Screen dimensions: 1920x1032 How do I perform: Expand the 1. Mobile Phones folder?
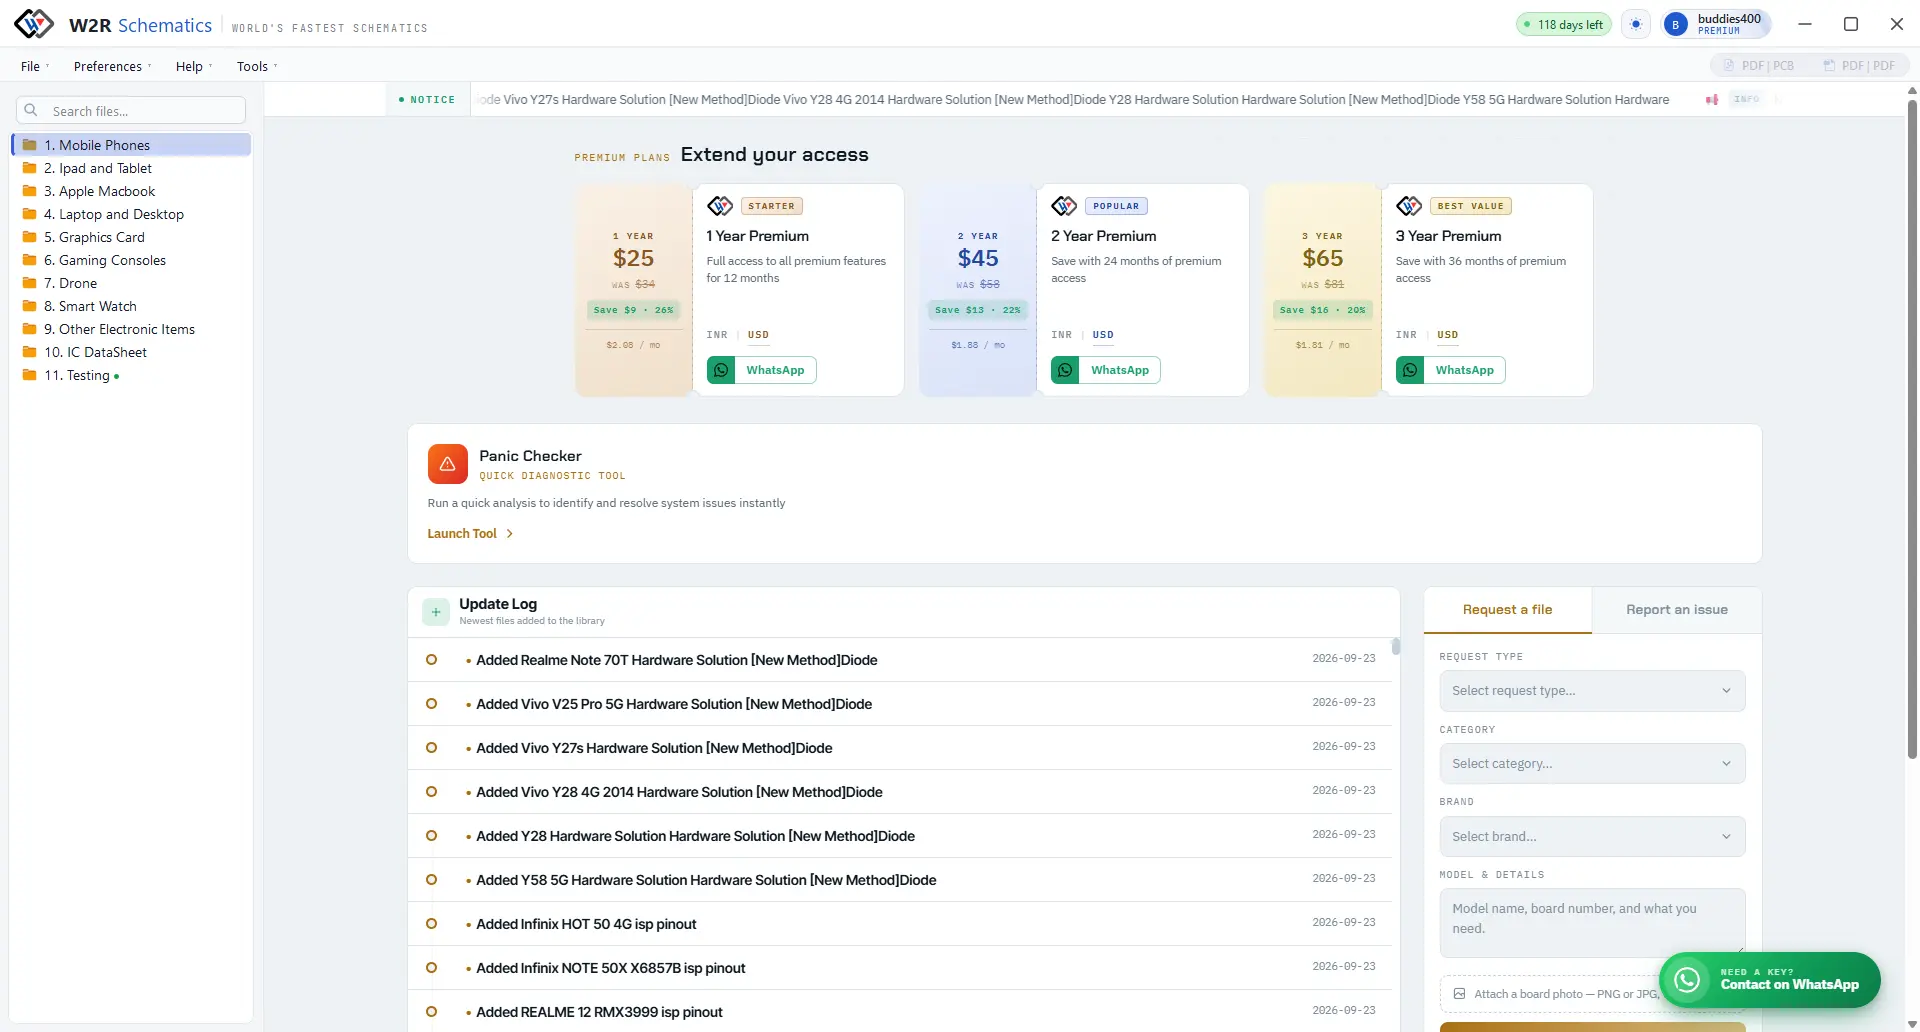pos(131,145)
